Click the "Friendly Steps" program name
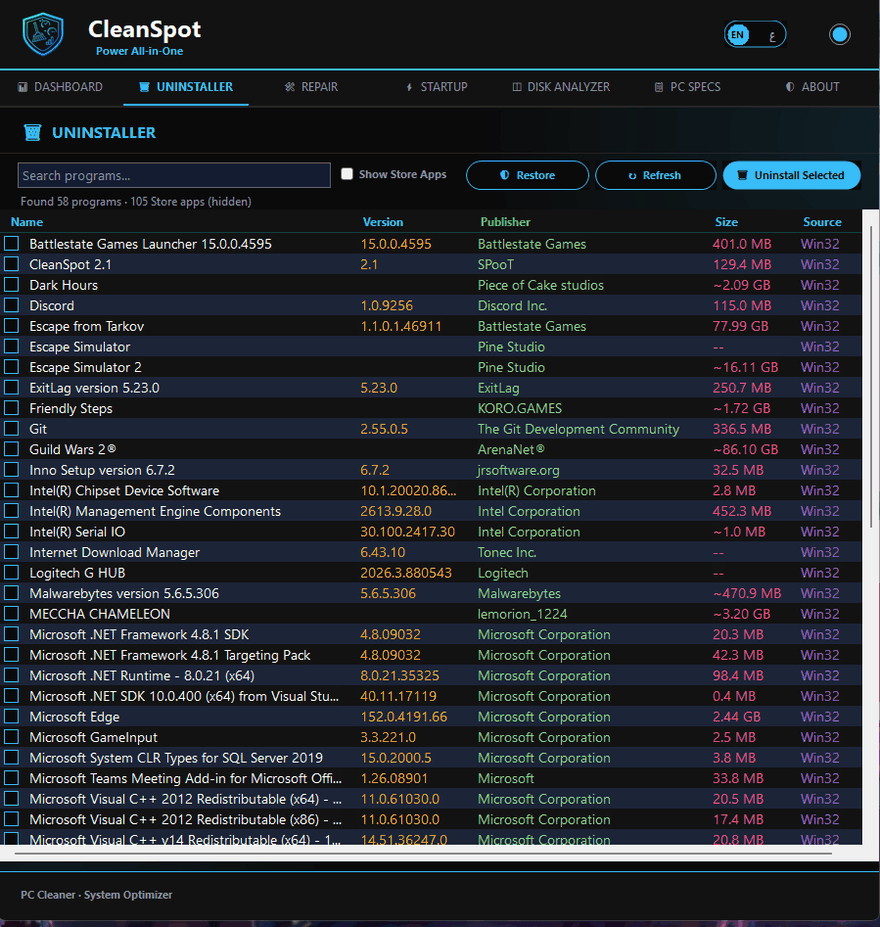The height and width of the screenshot is (927, 880). (x=71, y=409)
